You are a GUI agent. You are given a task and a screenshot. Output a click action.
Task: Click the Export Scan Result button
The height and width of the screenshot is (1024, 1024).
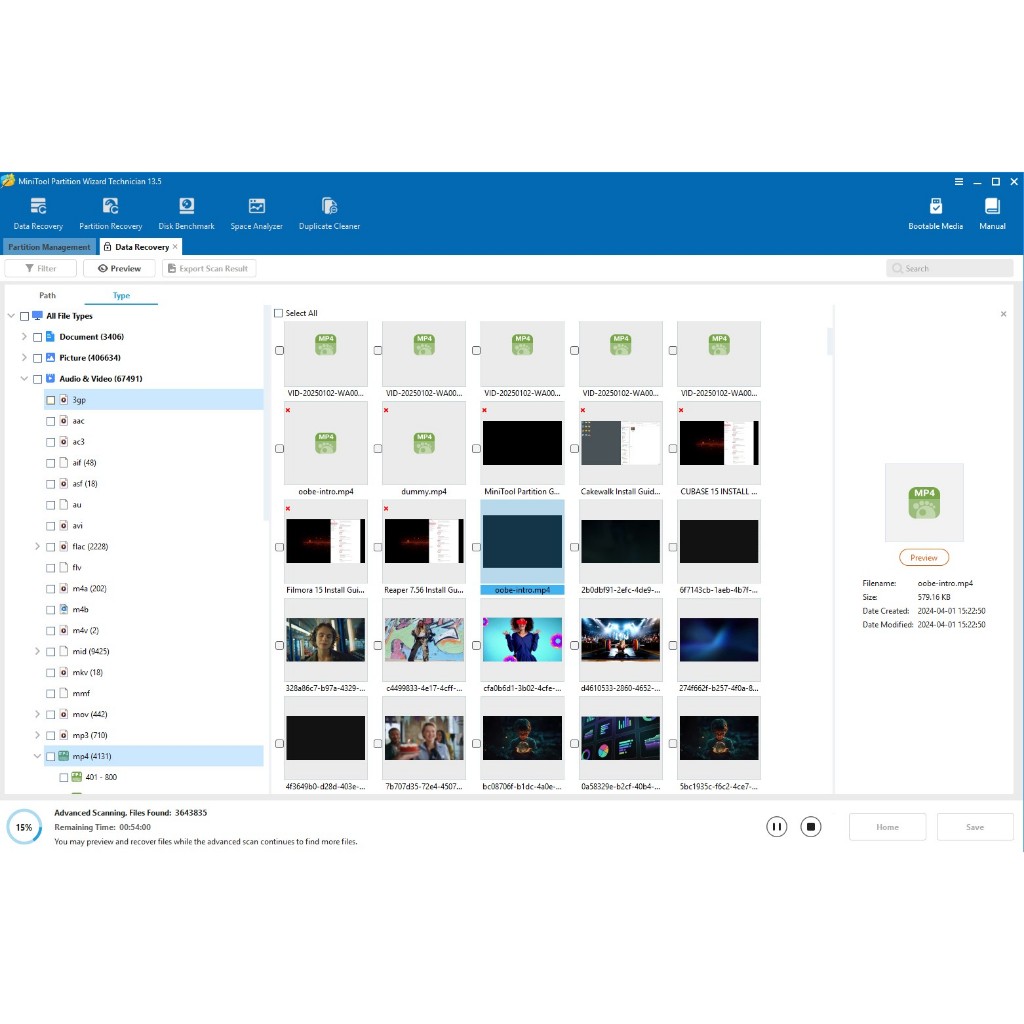click(x=210, y=269)
